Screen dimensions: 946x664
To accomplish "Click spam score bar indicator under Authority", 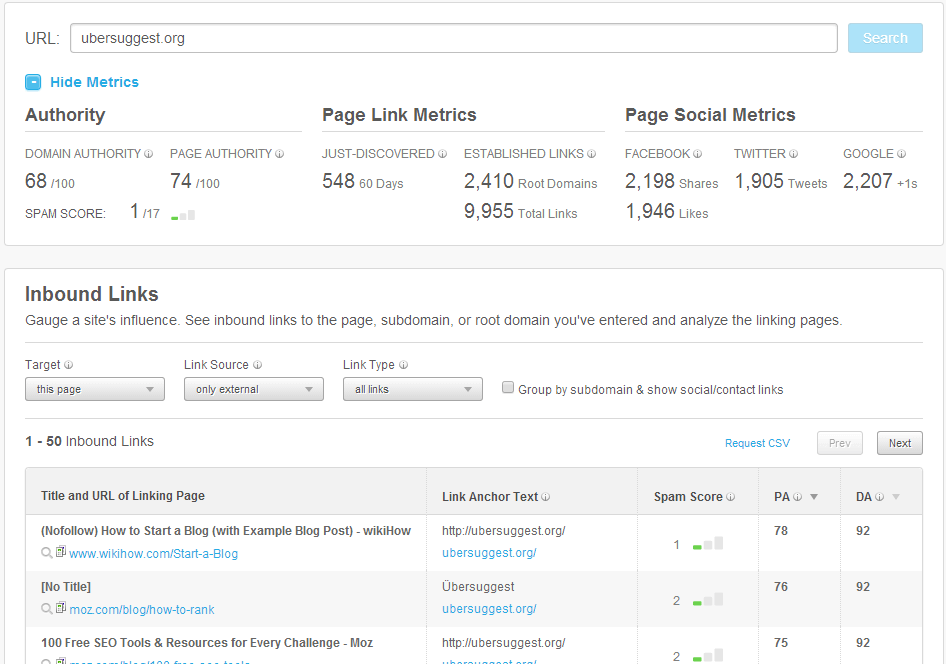I will click(x=183, y=214).
